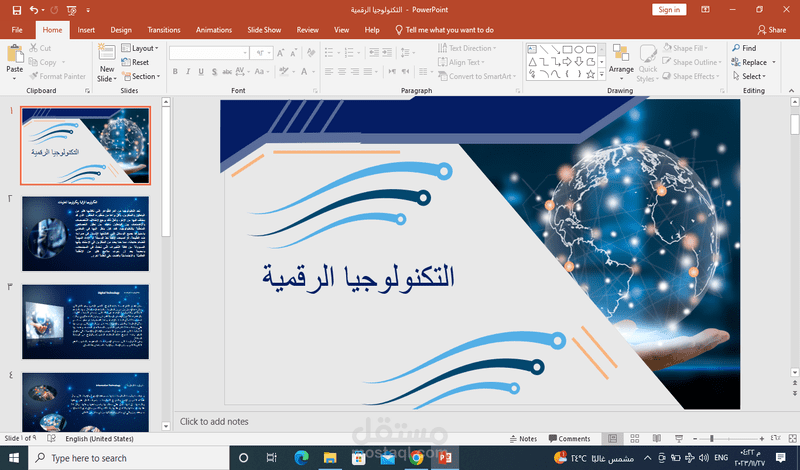Toggle Italic formatting button

click(x=188, y=71)
